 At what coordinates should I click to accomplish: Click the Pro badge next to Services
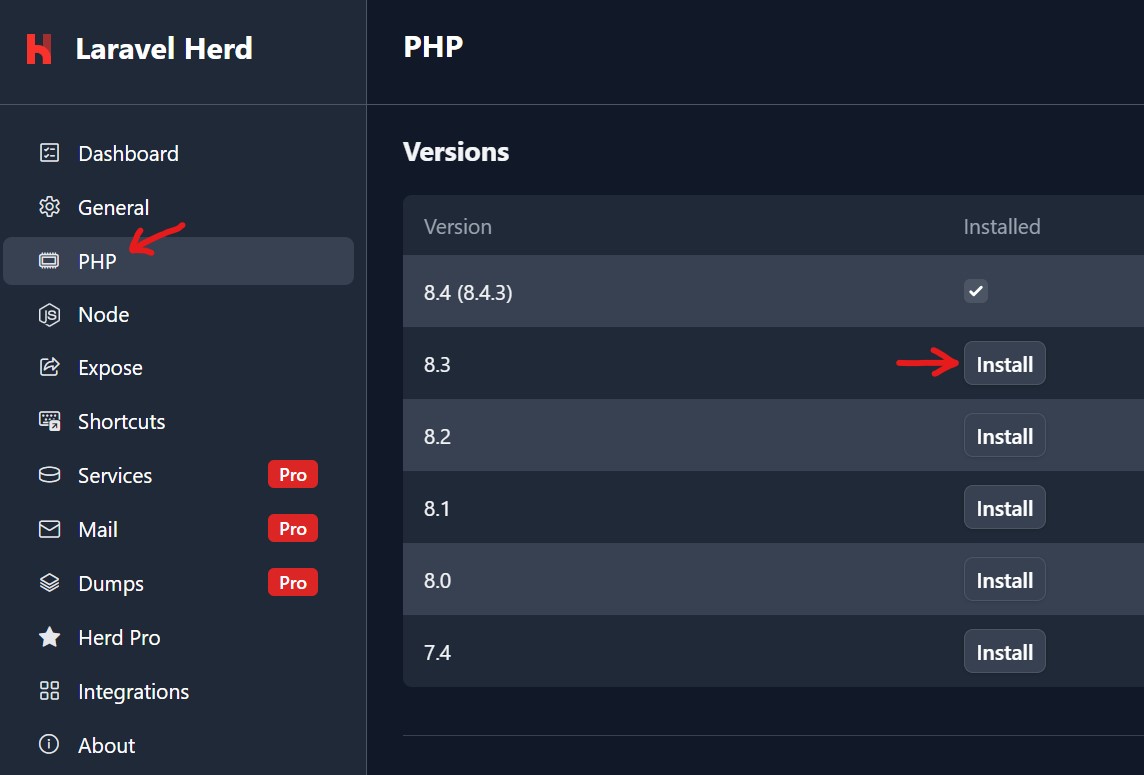pos(292,475)
